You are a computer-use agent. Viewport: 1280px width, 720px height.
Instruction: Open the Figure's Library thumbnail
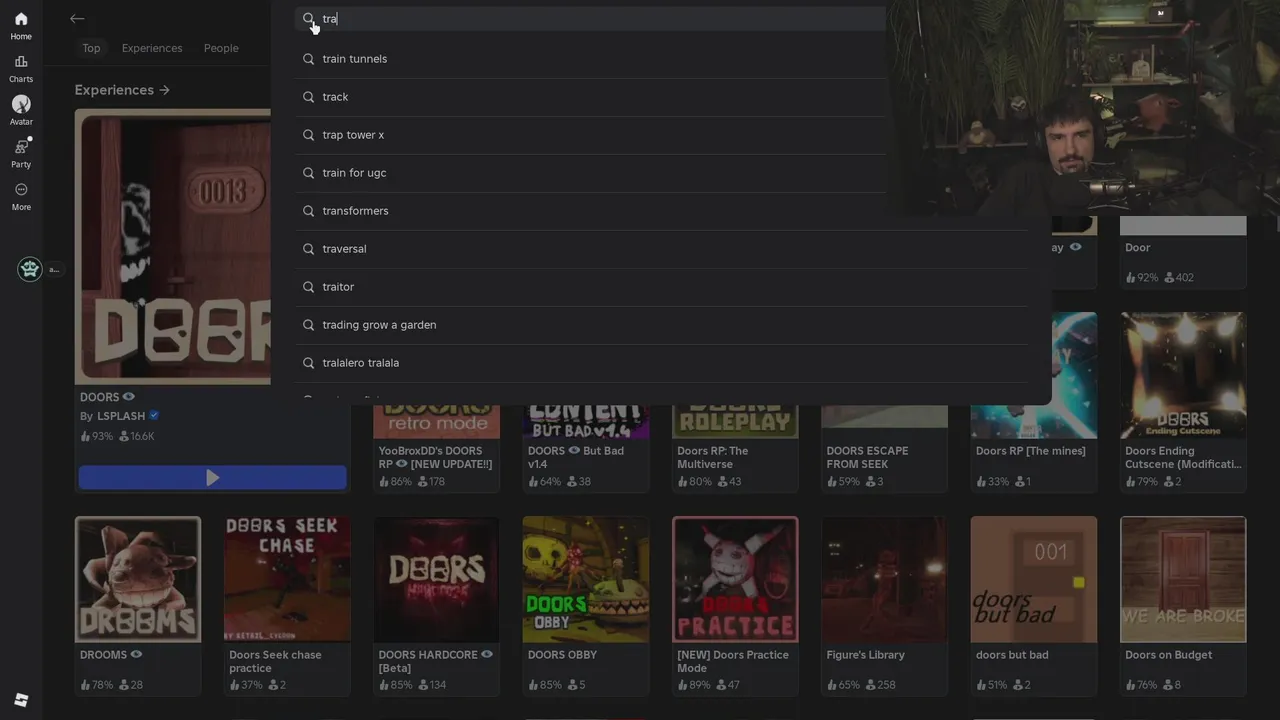[884, 579]
